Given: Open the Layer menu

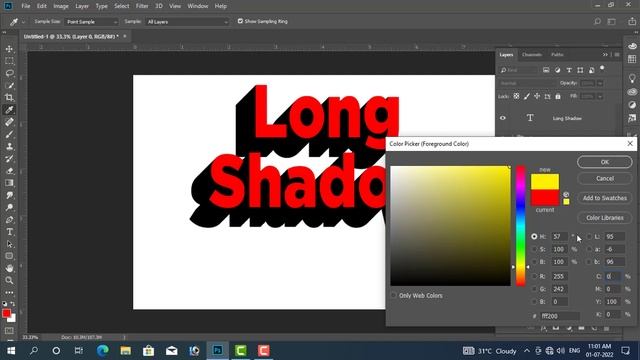Looking at the screenshot, I should 82,6.
